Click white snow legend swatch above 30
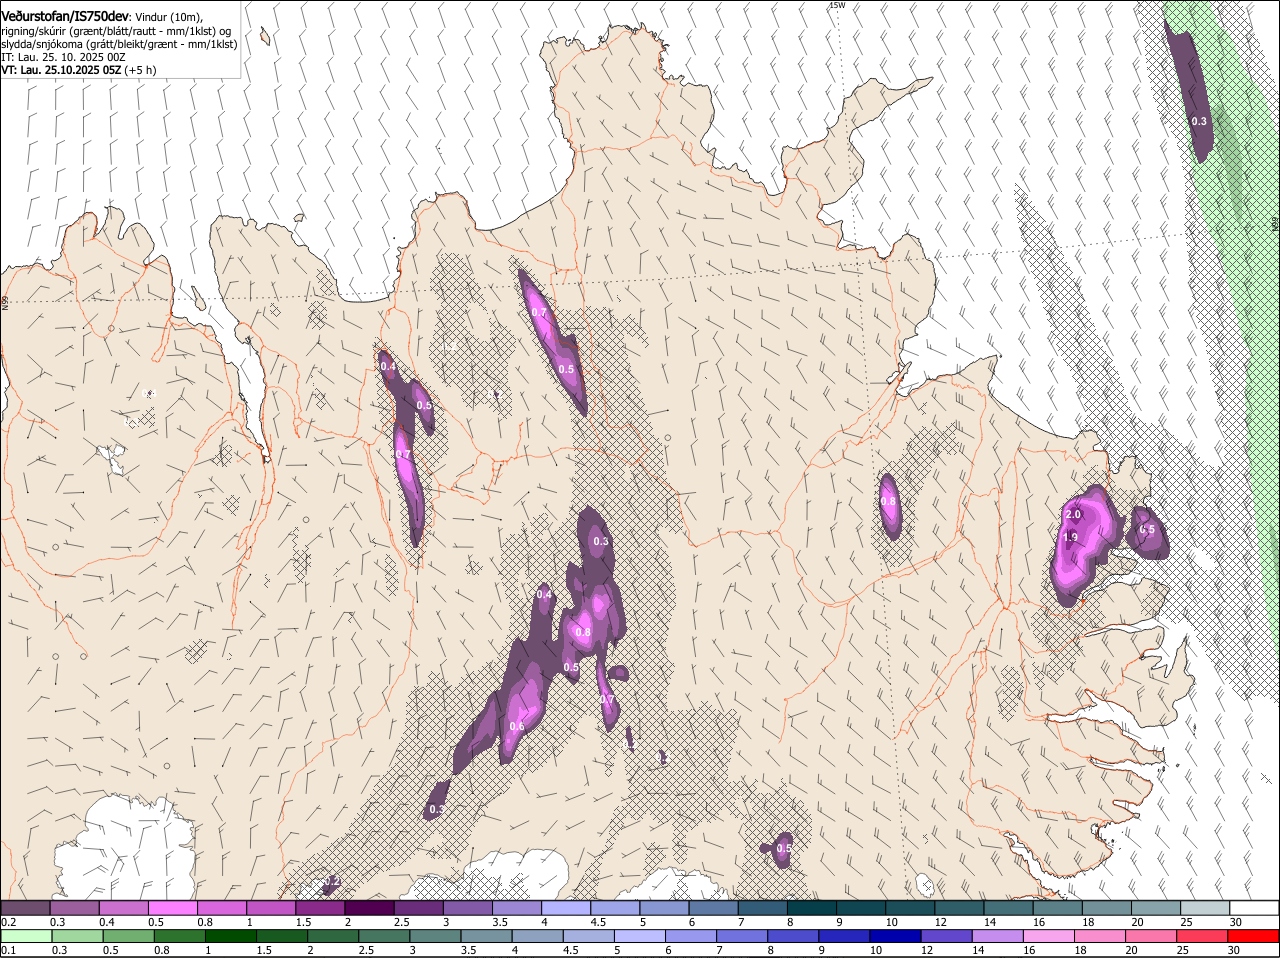Viewport: 1280px width, 958px height. tap(1253, 908)
